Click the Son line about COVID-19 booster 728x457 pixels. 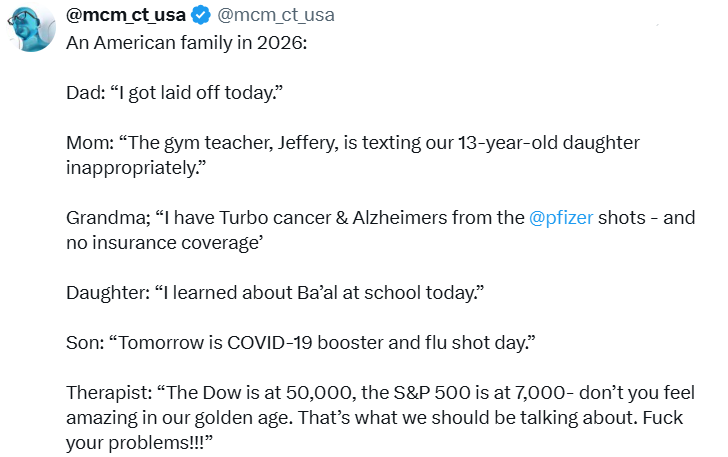pyautogui.click(x=301, y=343)
